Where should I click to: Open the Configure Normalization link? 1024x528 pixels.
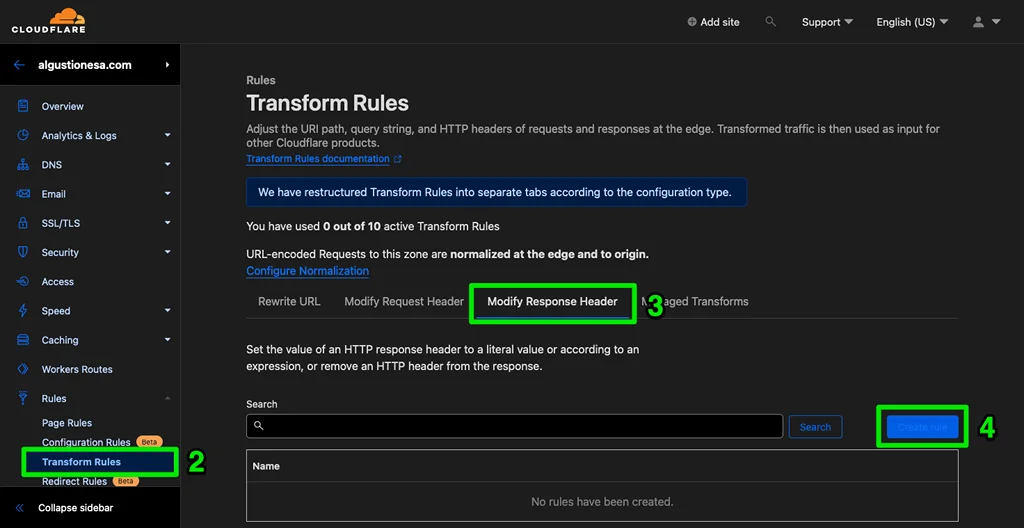click(308, 271)
